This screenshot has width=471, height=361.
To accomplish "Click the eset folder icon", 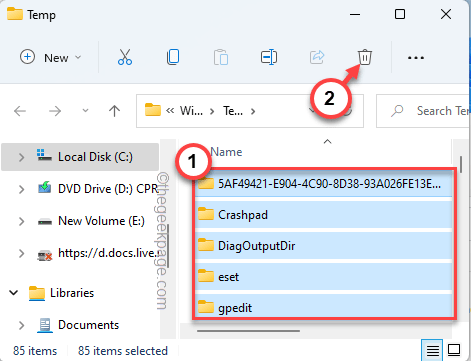I will [206, 276].
